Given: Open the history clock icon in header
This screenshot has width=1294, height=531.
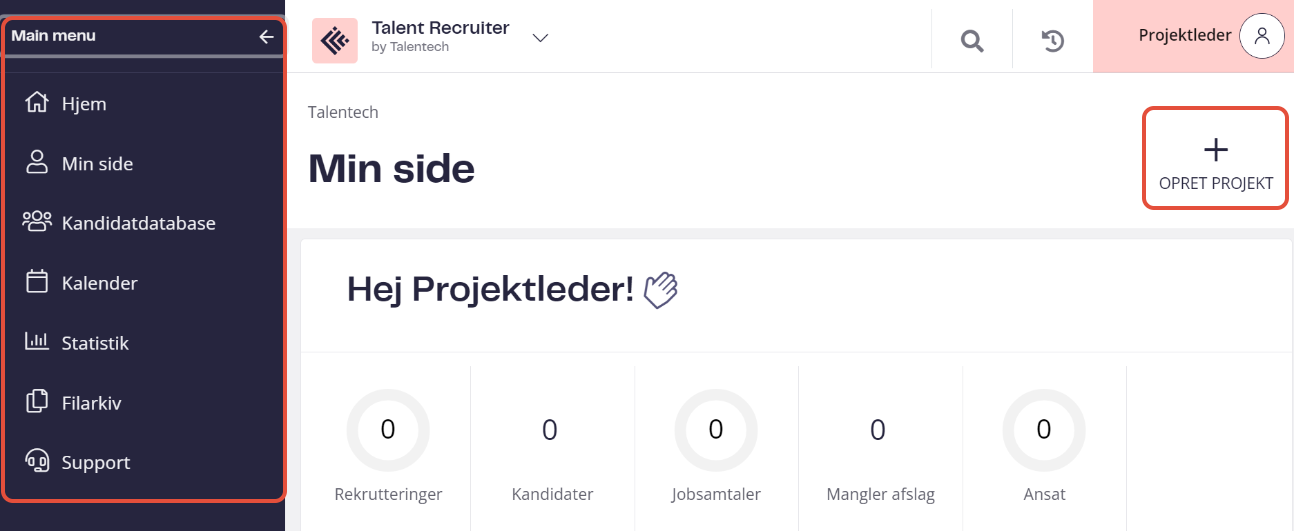Looking at the screenshot, I should point(1053,41).
